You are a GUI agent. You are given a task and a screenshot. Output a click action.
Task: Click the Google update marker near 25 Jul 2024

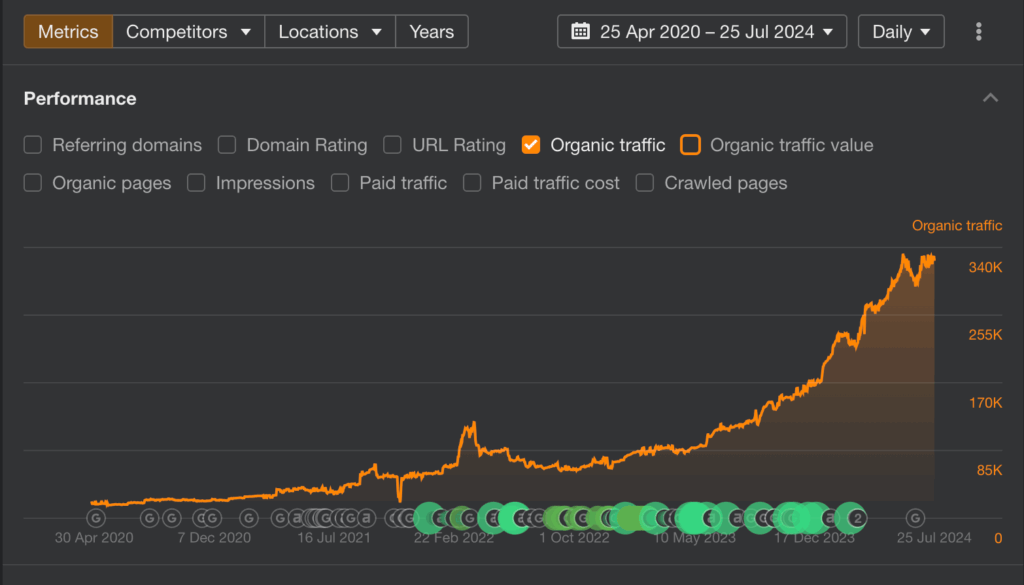click(915, 518)
